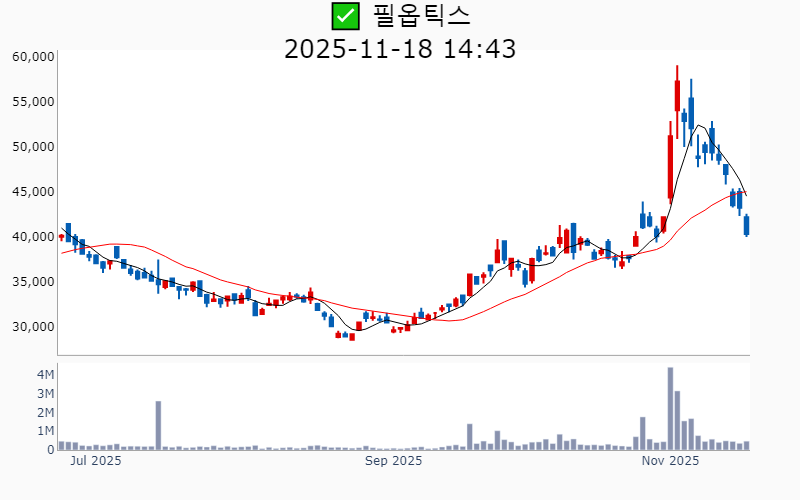Image resolution: width=800 pixels, height=500 pixels.
Task: Click the tallest volume bar in November
Action: pos(670,410)
